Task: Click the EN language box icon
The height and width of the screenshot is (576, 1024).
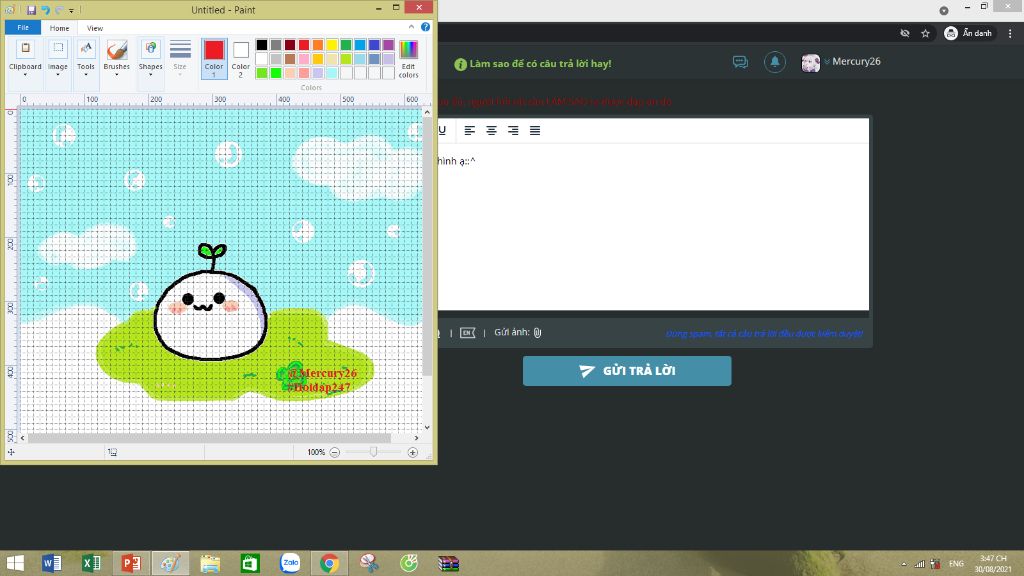Action: click(468, 333)
